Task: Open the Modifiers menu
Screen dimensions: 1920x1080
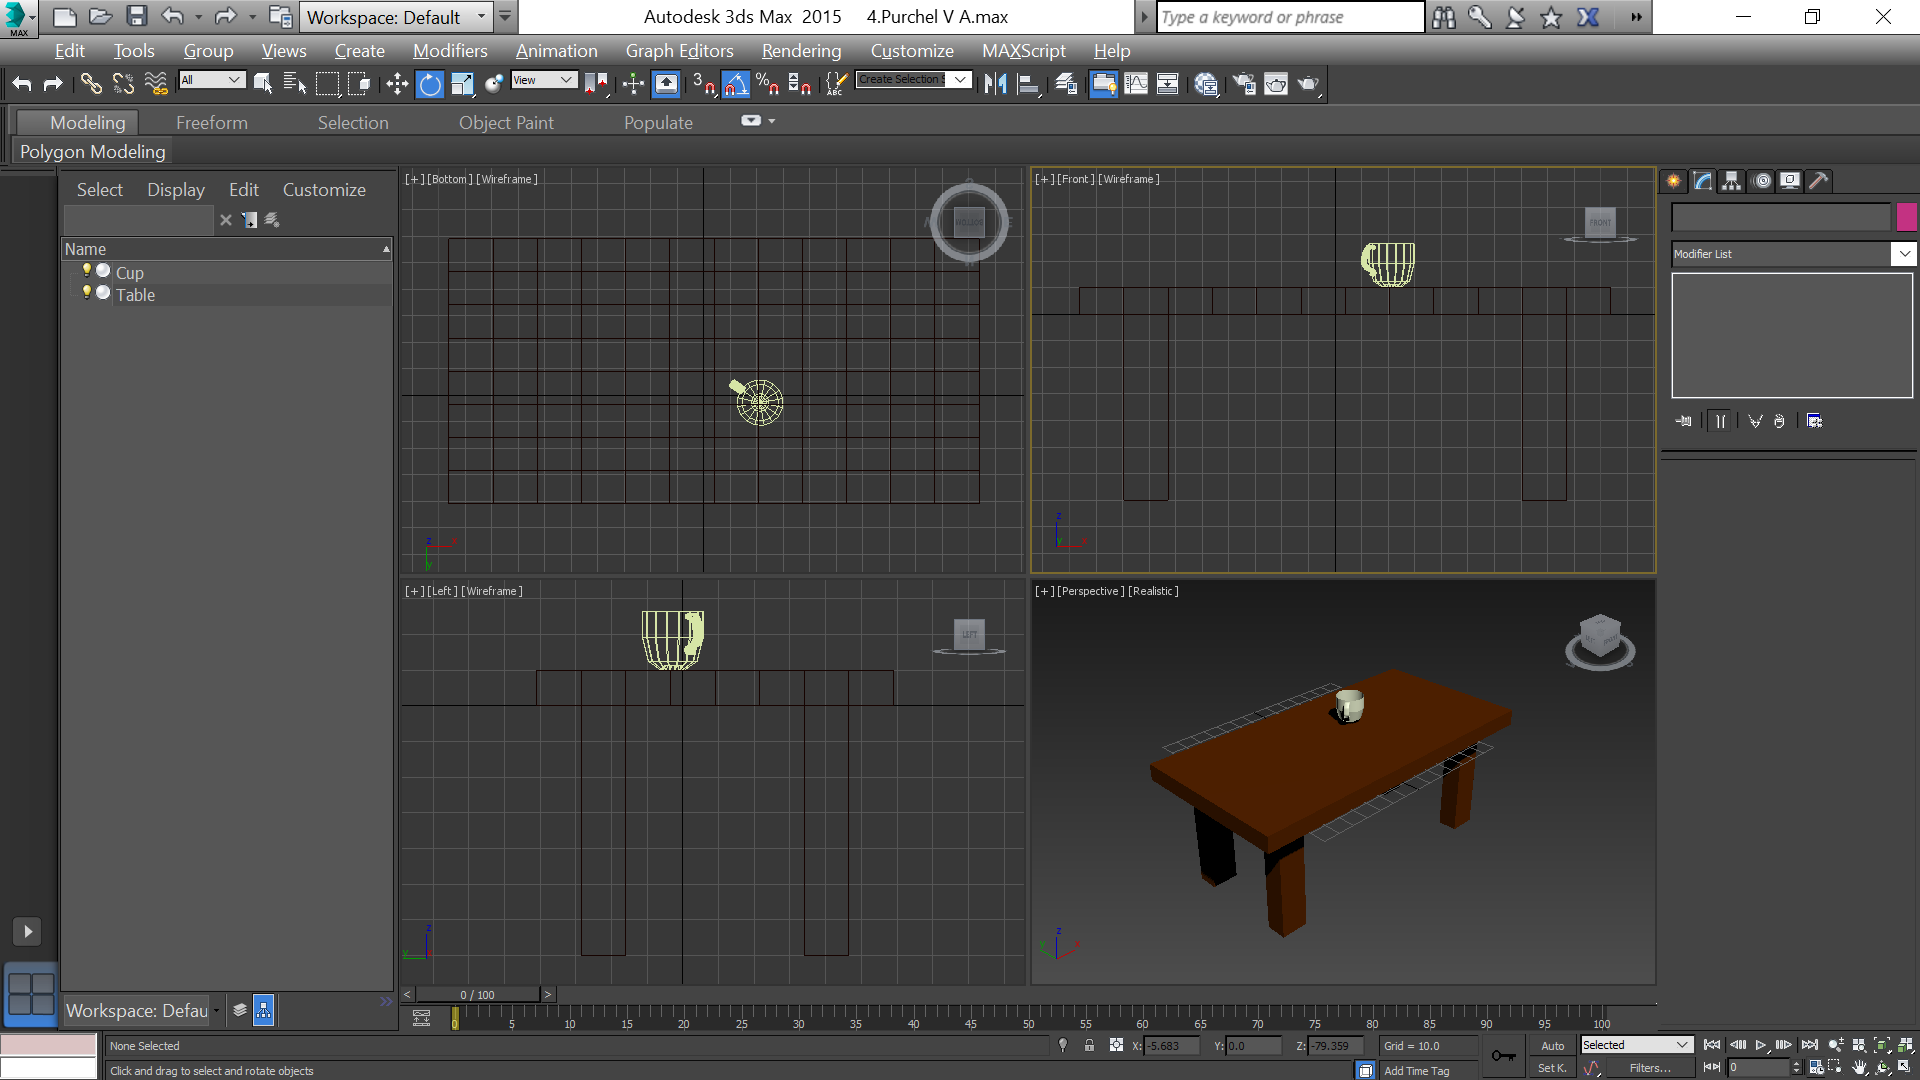Action: 450,50
